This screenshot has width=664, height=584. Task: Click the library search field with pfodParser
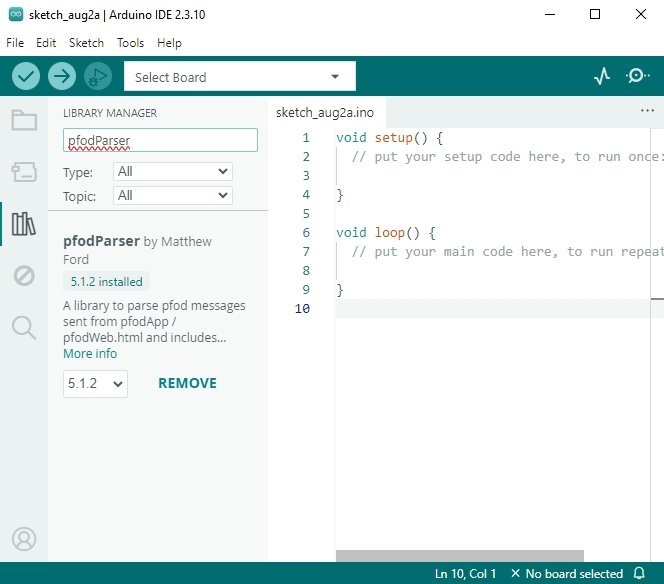point(160,140)
